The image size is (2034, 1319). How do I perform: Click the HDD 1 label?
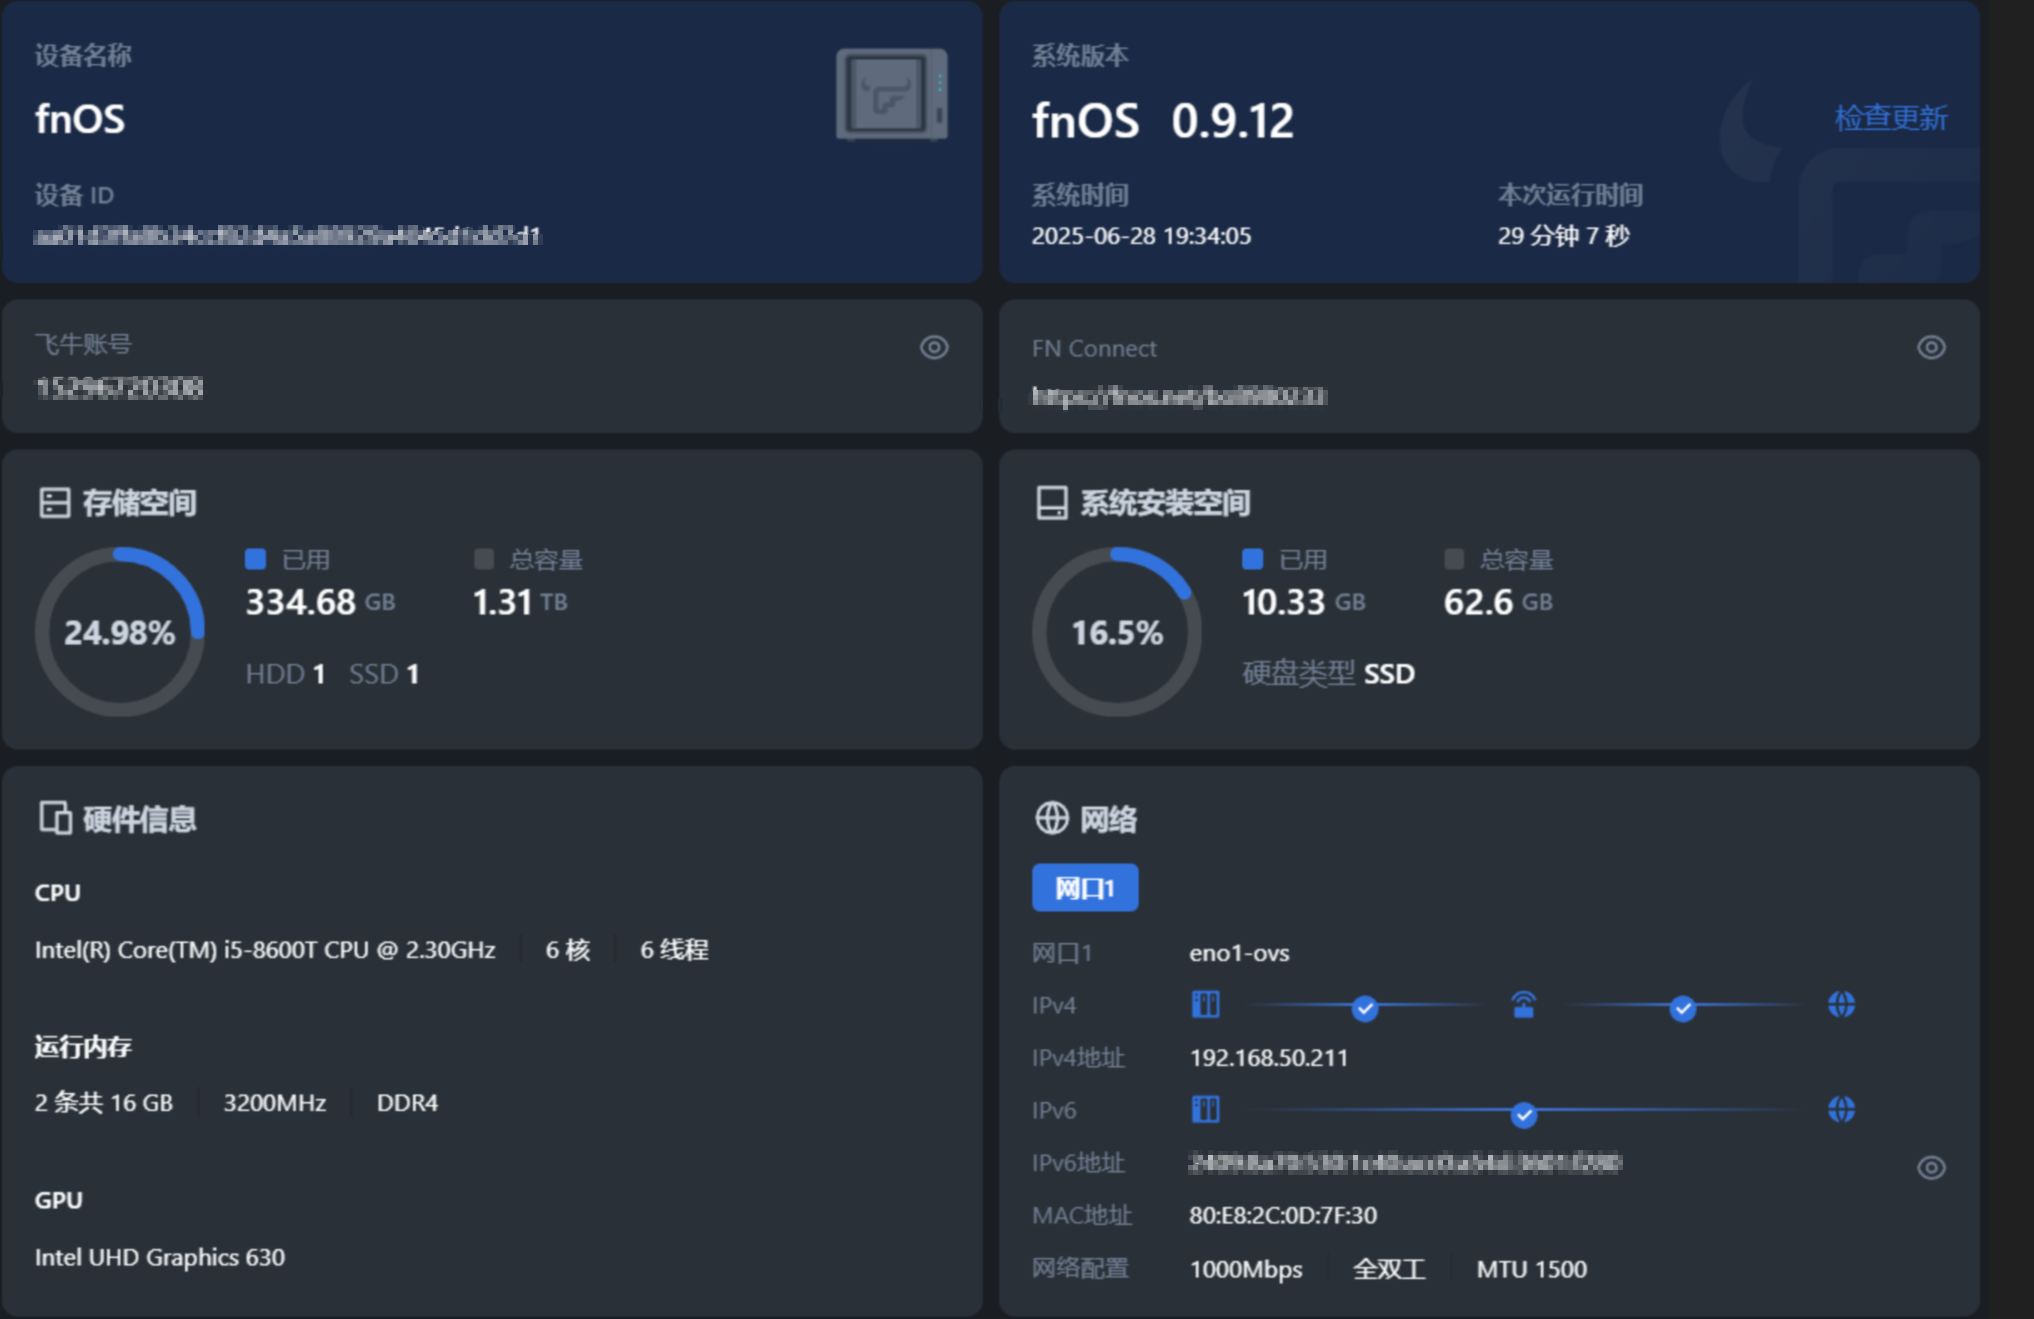[x=285, y=674]
